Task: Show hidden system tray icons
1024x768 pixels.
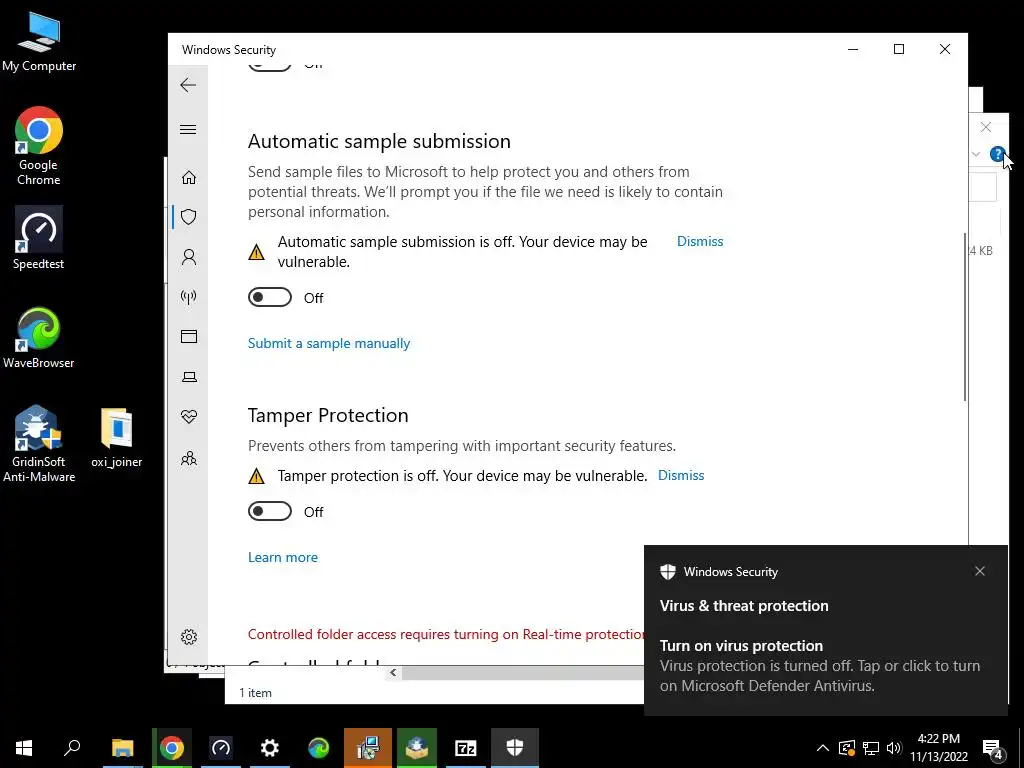Action: tap(823, 748)
